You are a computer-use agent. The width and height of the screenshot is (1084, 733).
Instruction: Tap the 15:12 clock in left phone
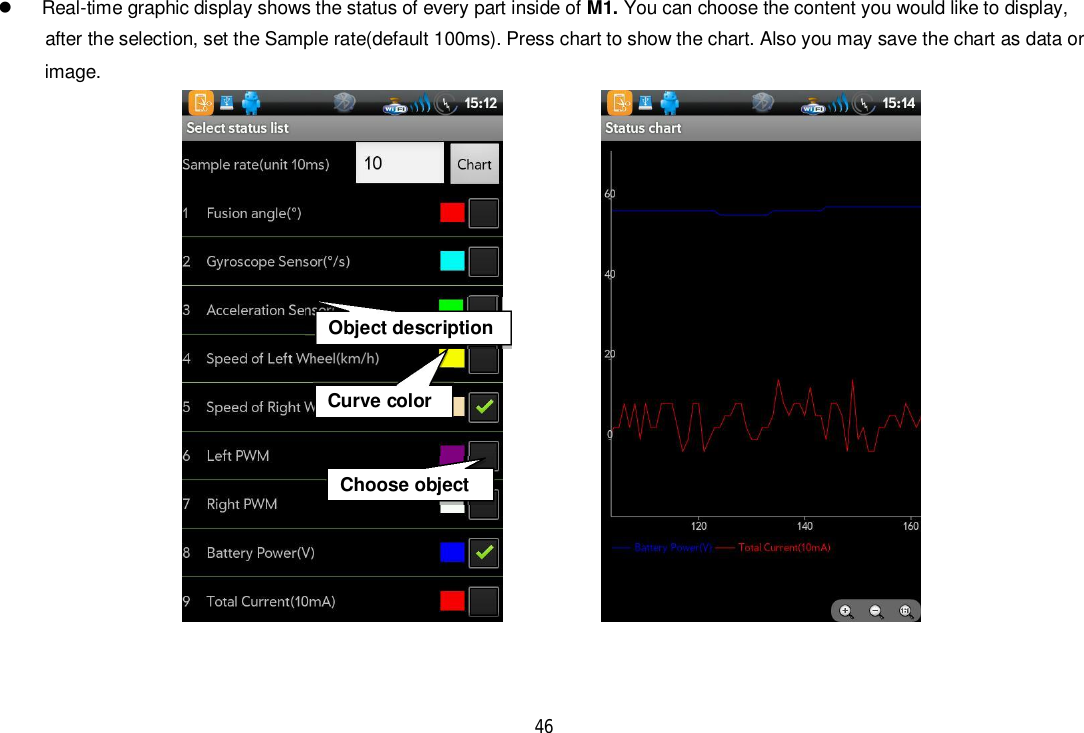pos(480,103)
